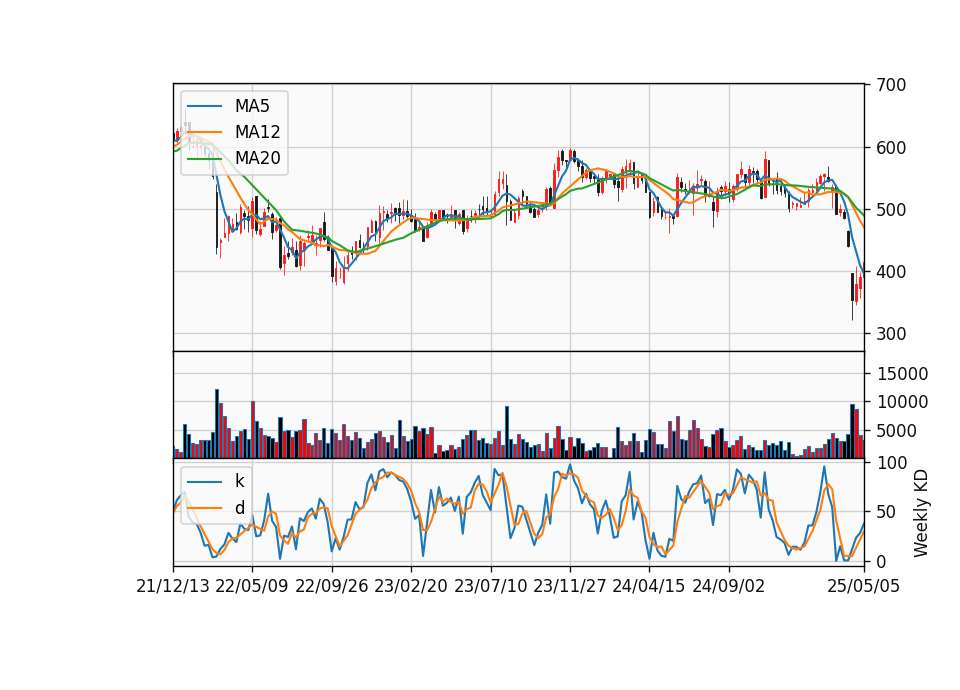
Task: Click the 10000 volume axis value
Action: tap(902, 402)
